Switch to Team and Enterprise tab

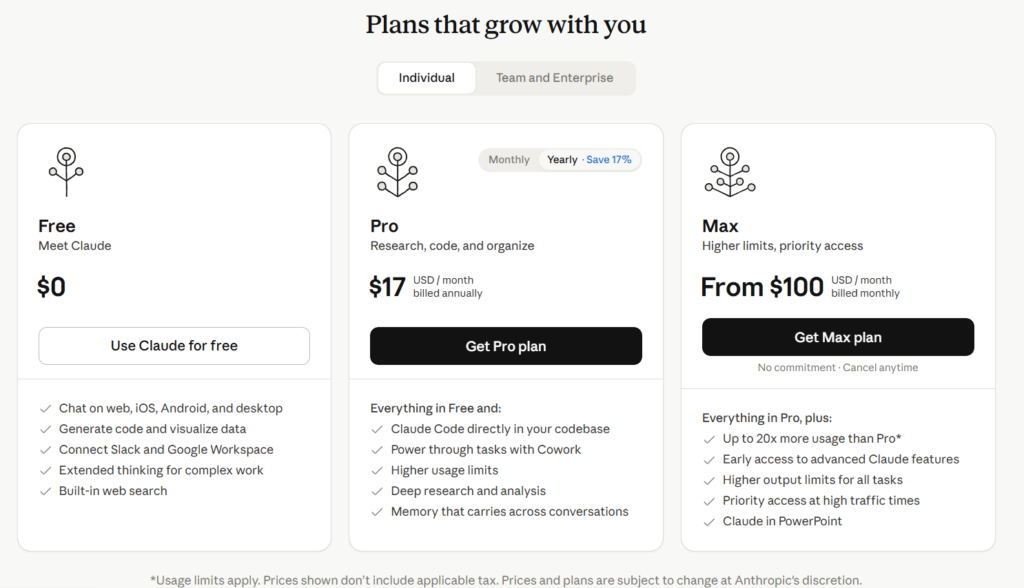coord(555,78)
